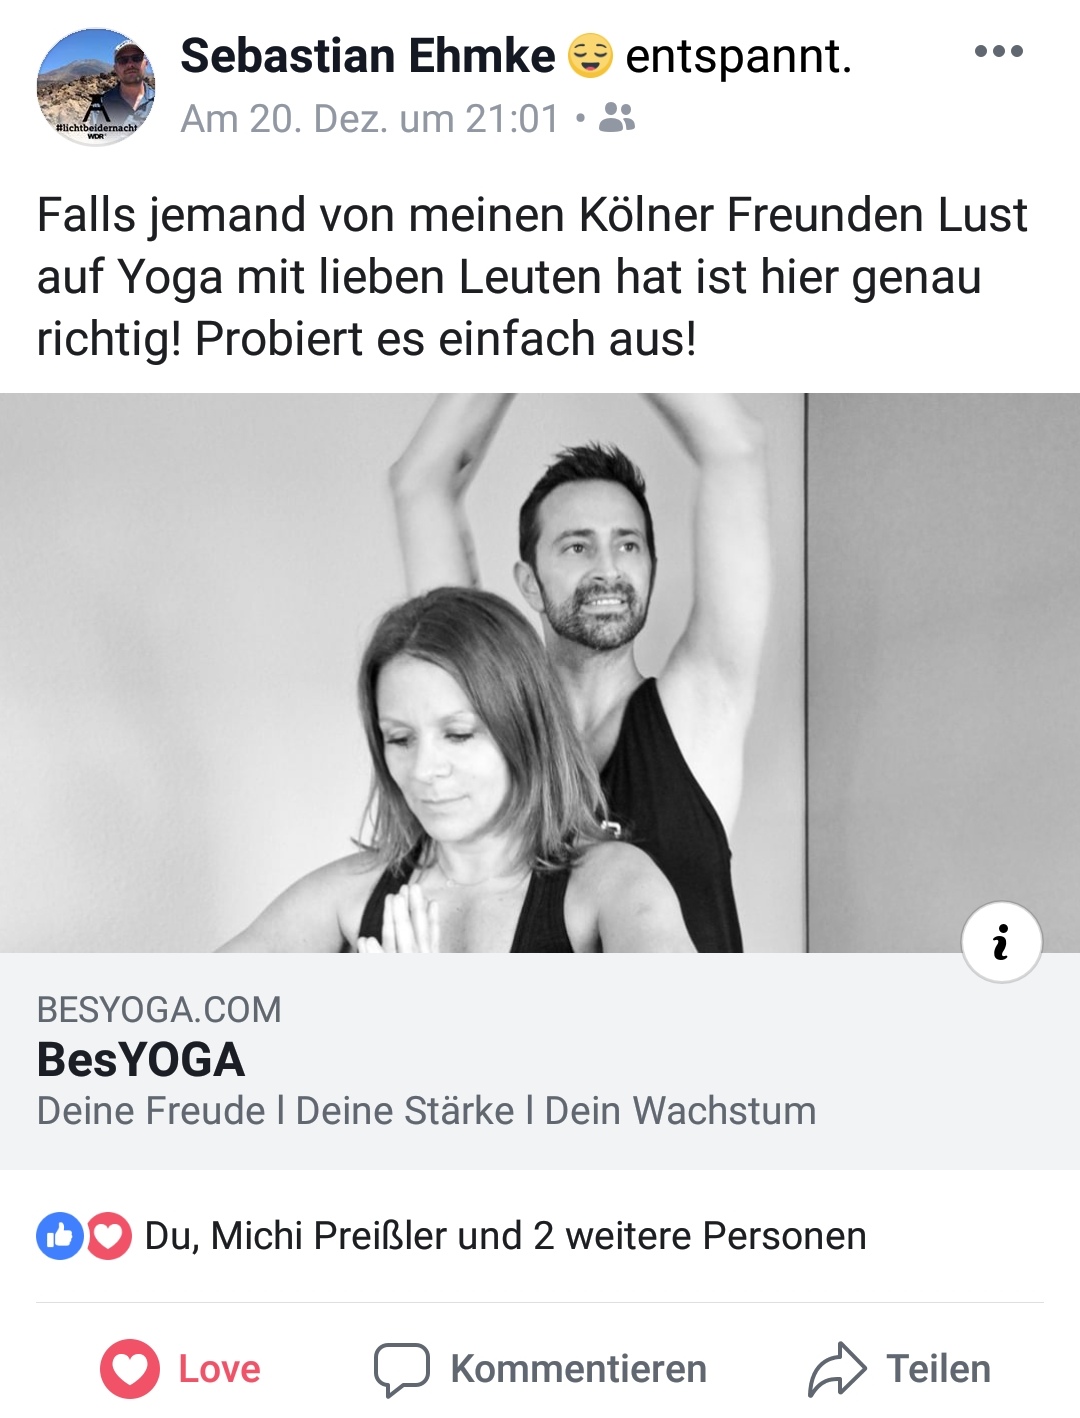This screenshot has width=1080, height=1418.
Task: Open the post timestamp 20. Dez. um 21:01
Action: (370, 119)
